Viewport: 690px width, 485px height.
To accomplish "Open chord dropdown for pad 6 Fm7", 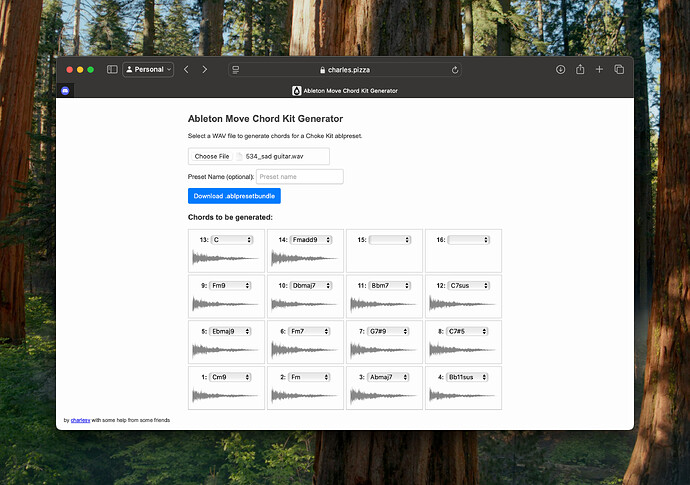I will click(309, 331).
